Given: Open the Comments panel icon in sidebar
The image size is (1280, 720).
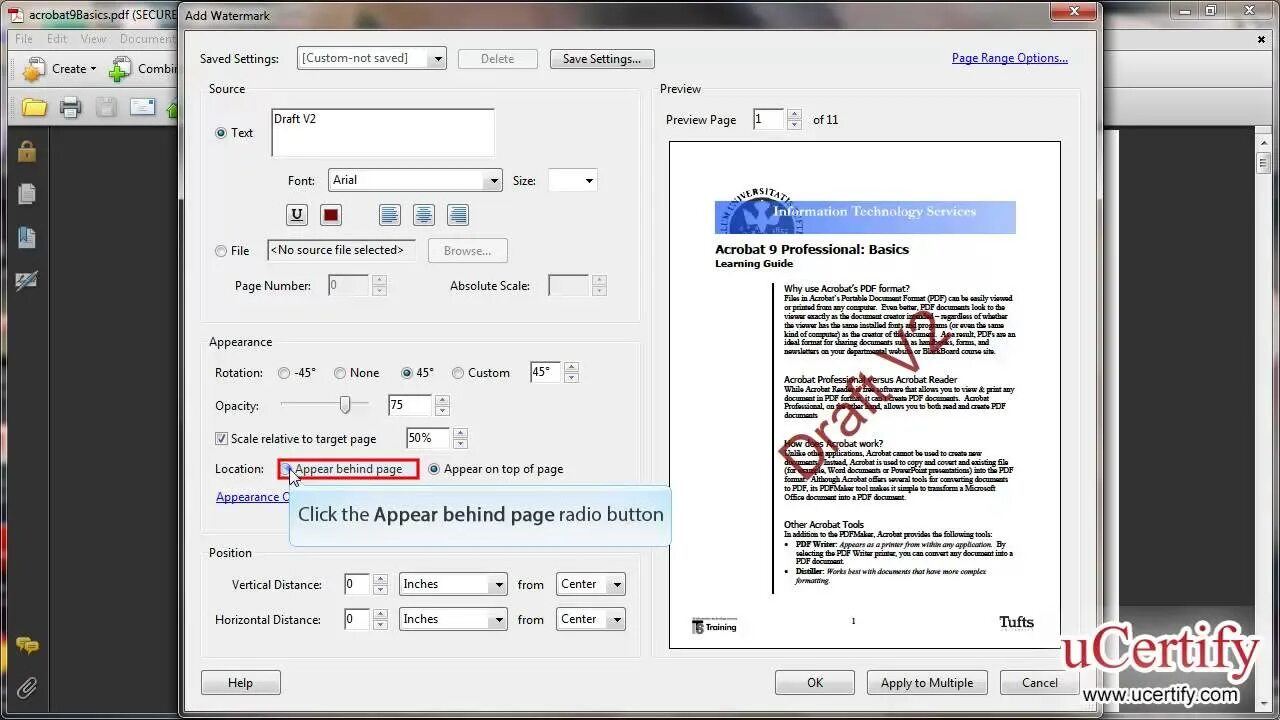Looking at the screenshot, I should 27,647.
